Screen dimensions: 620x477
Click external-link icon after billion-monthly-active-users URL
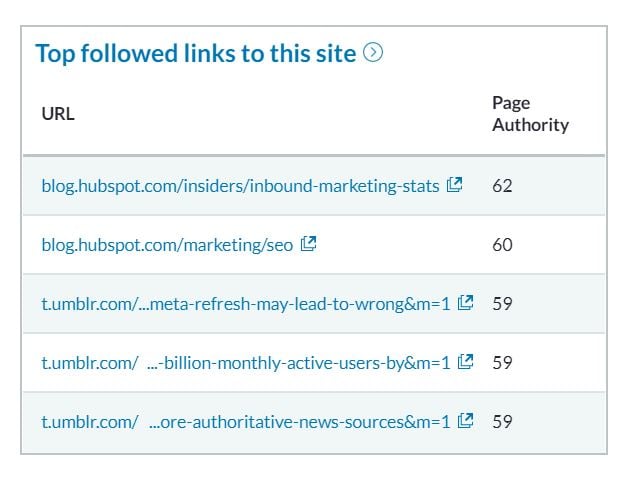[x=465, y=362]
